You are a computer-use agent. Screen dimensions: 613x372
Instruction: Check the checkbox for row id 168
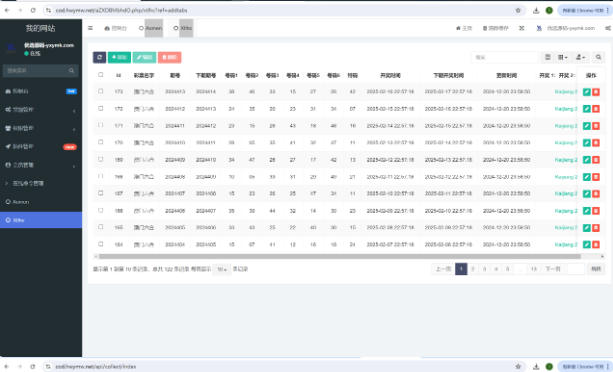coord(100,176)
